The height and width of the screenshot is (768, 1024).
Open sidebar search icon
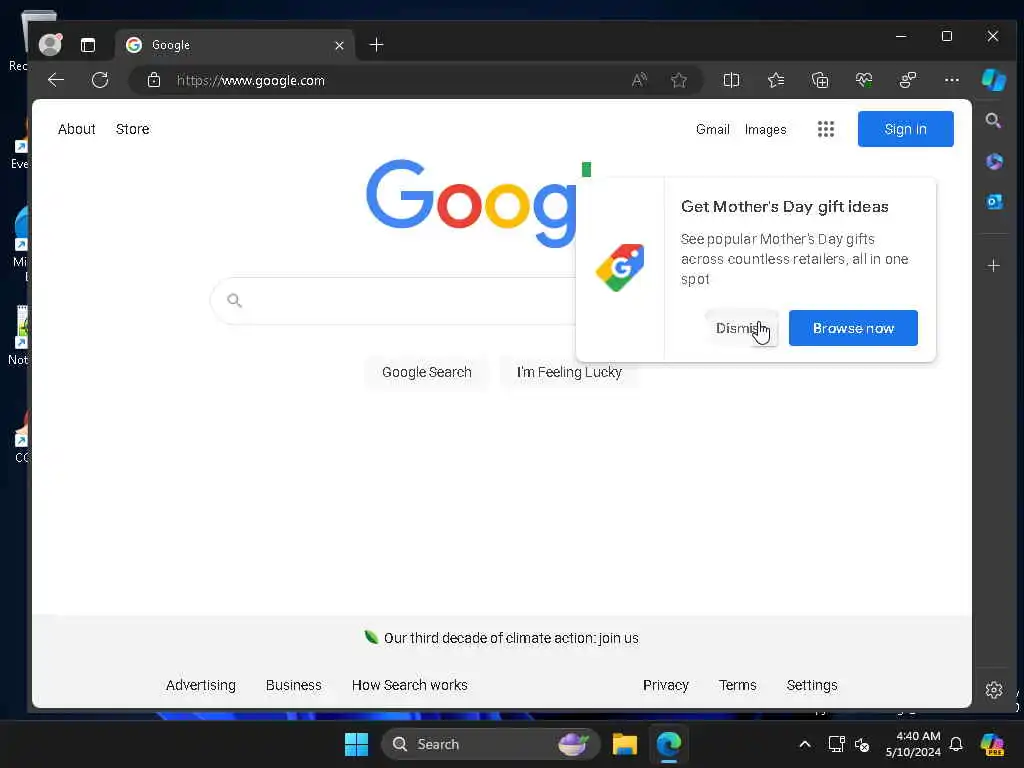coord(993,121)
